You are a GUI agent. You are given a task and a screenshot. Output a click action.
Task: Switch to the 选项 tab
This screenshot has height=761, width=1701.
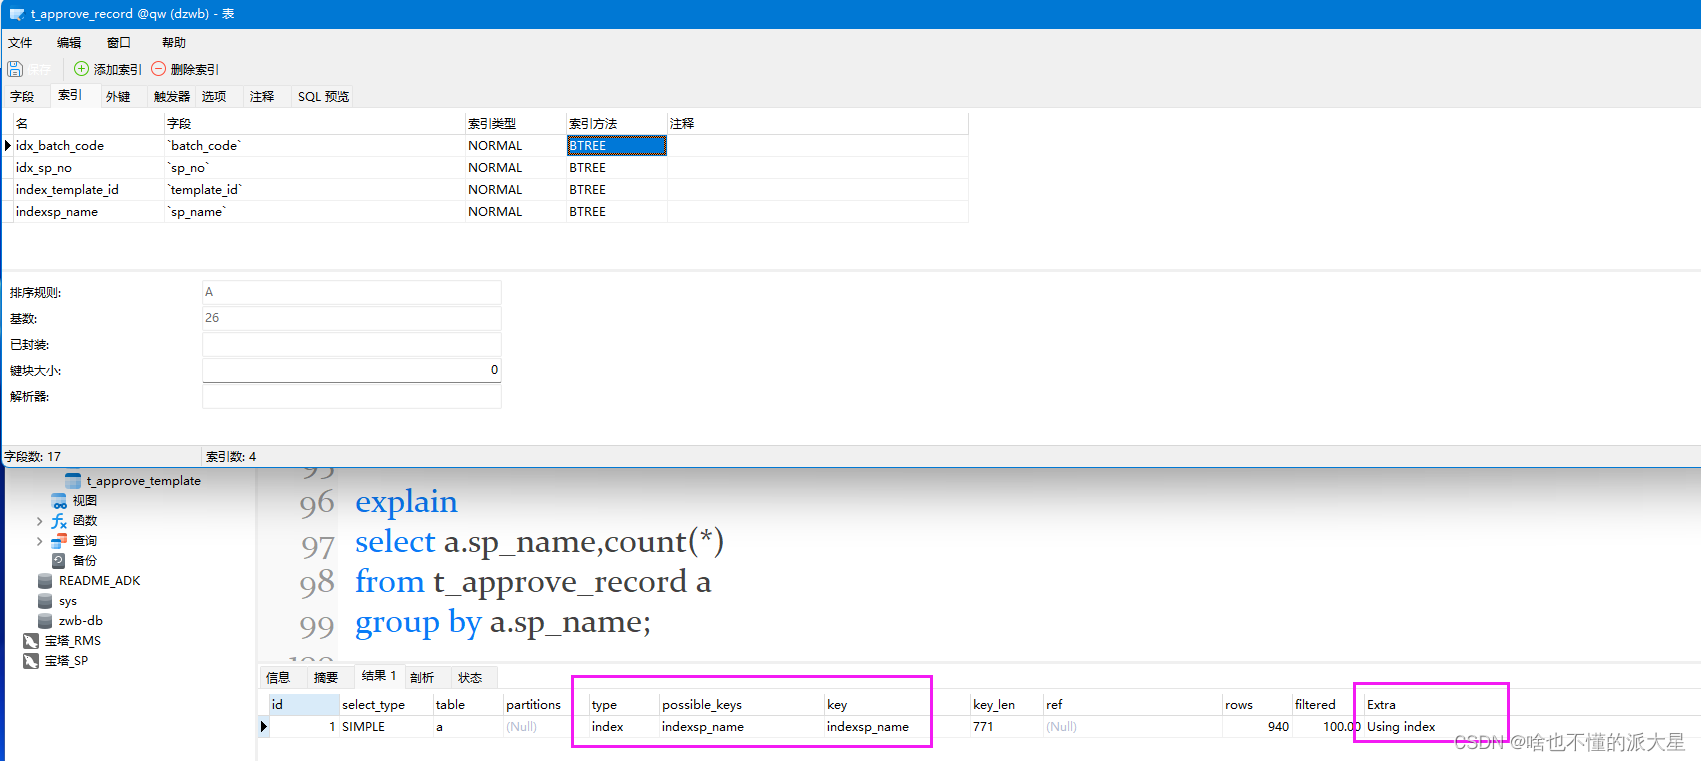214,97
